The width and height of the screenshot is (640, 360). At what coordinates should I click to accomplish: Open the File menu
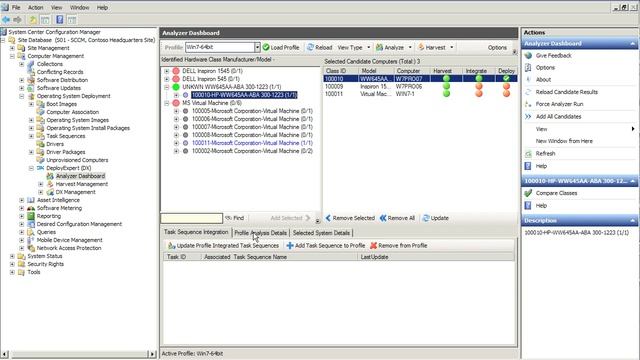point(16,7)
